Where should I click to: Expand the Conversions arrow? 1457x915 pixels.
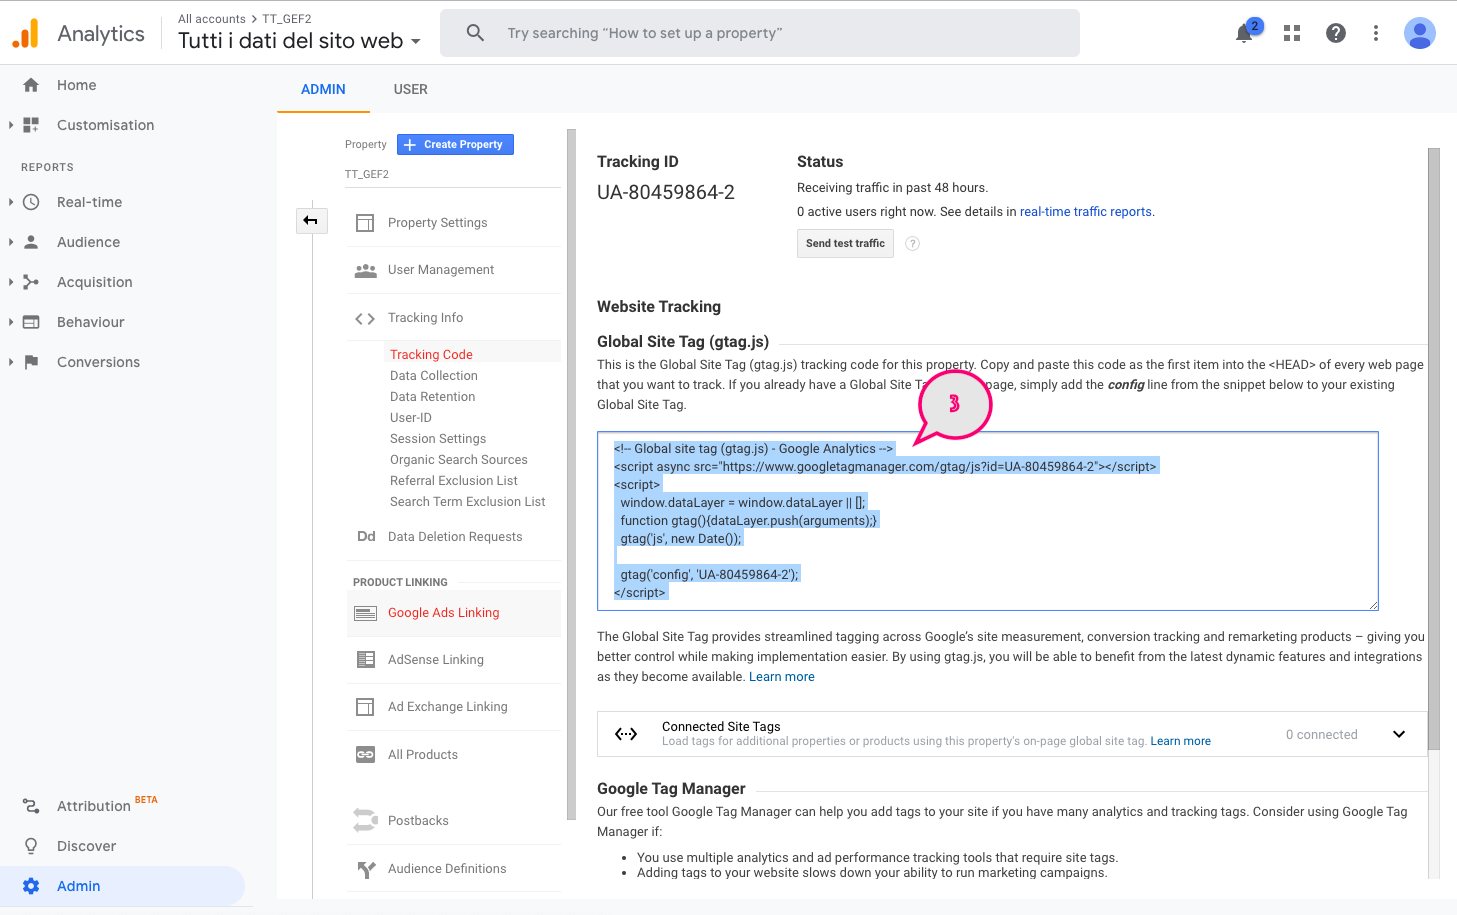pos(11,362)
